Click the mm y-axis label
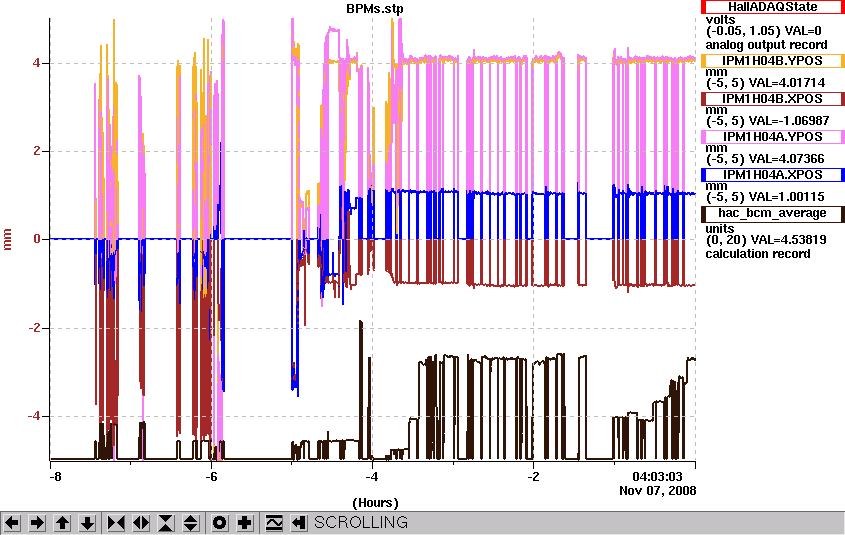Screen dimensions: 845x535 [8, 239]
